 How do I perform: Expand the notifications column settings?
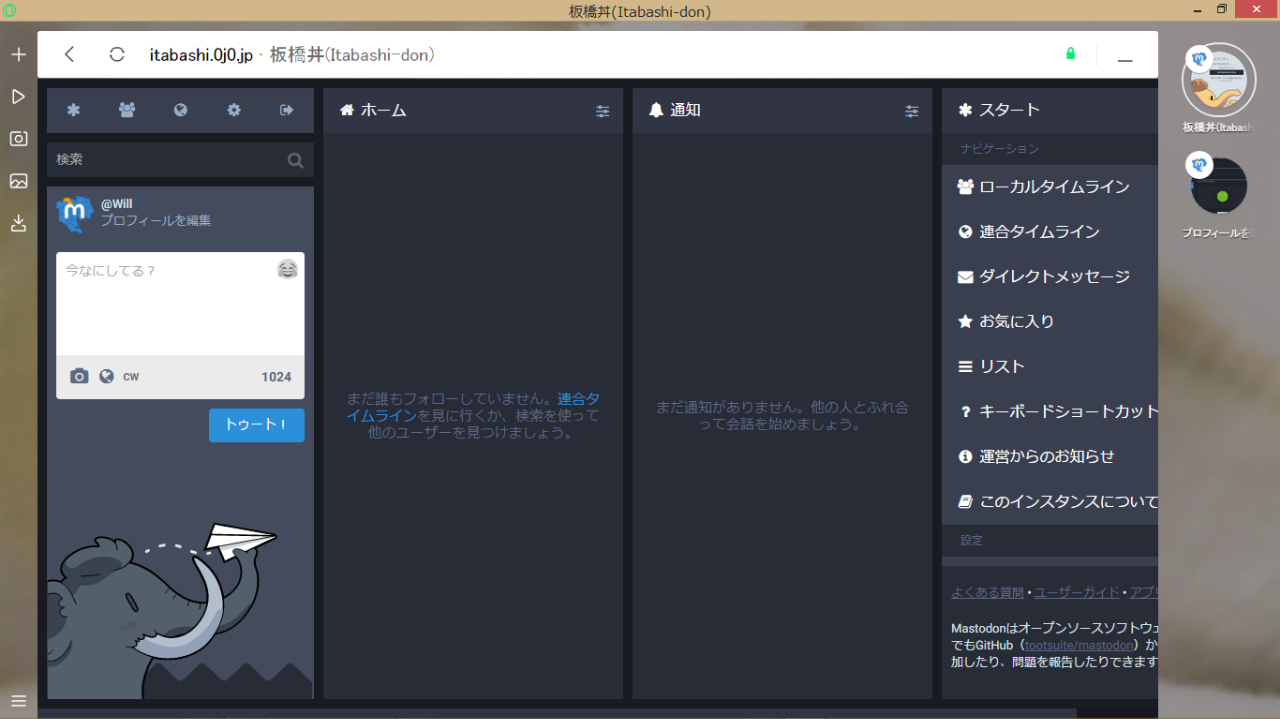(x=911, y=111)
